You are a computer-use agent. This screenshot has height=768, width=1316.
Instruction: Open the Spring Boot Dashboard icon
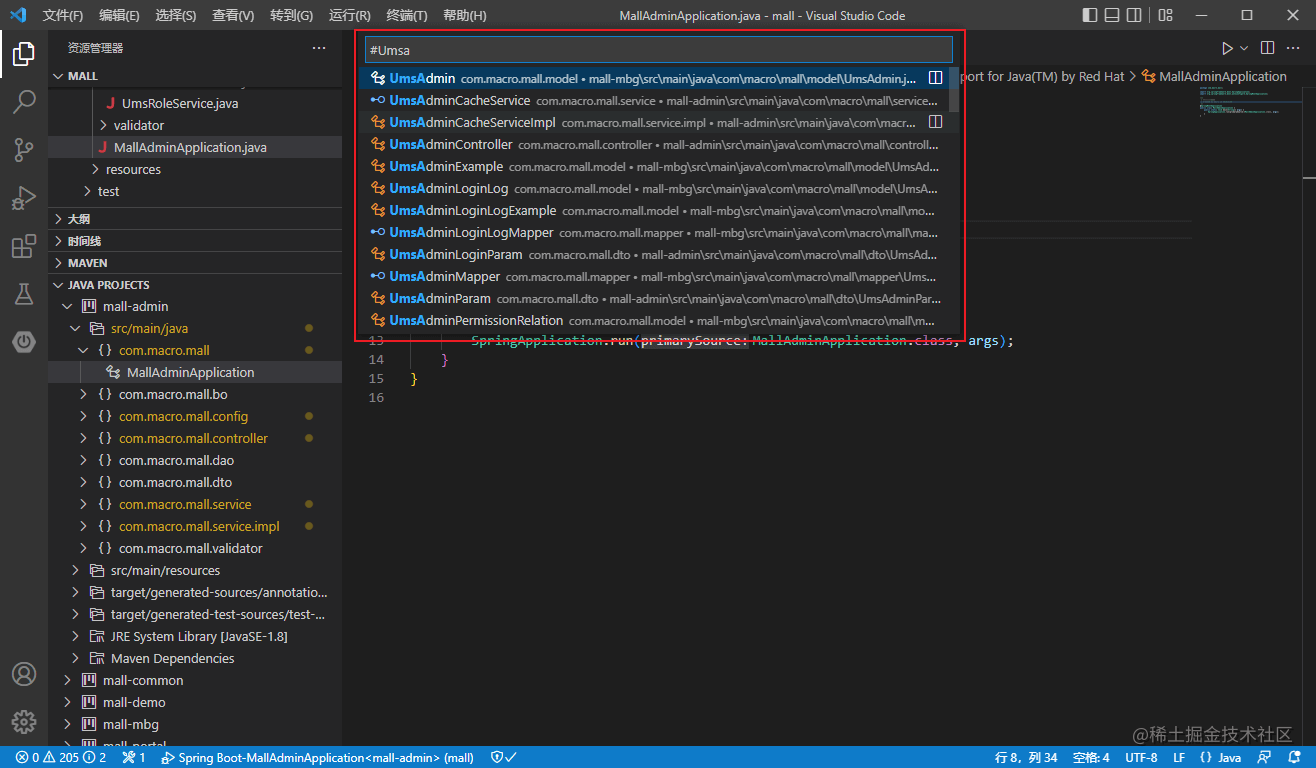[x=24, y=342]
